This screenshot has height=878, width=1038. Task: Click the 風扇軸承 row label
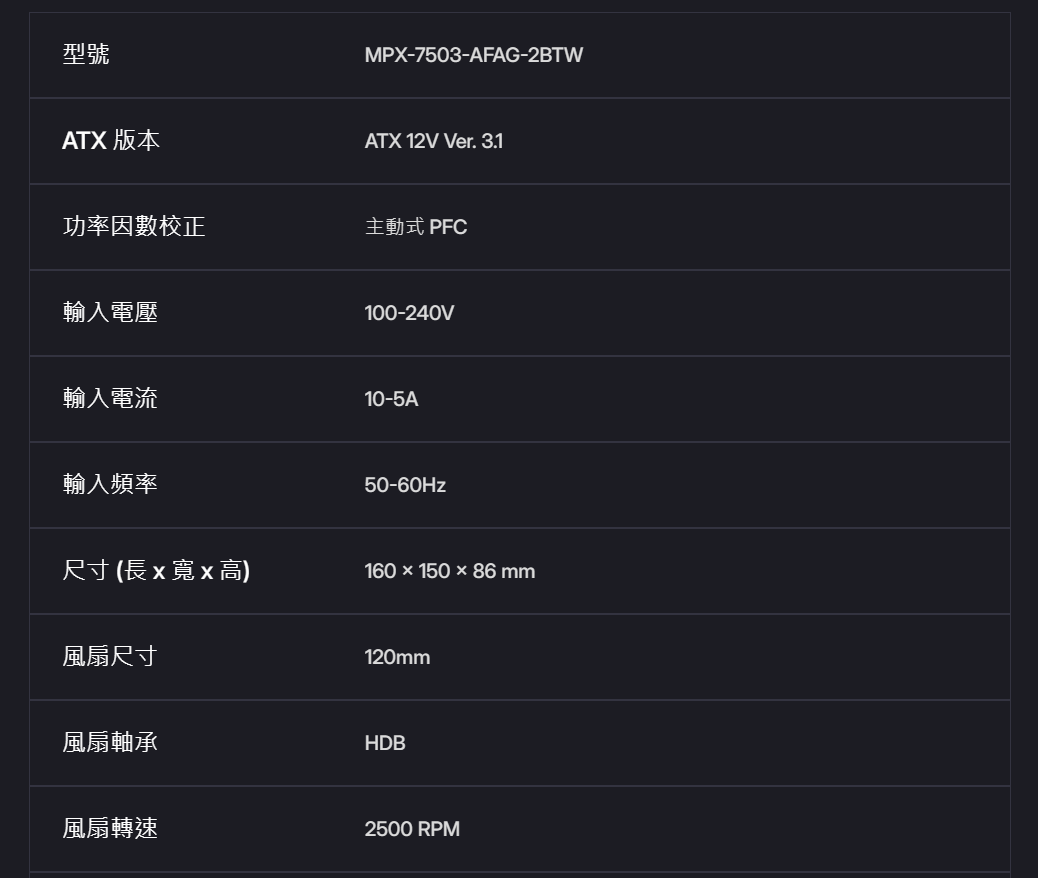pos(110,743)
